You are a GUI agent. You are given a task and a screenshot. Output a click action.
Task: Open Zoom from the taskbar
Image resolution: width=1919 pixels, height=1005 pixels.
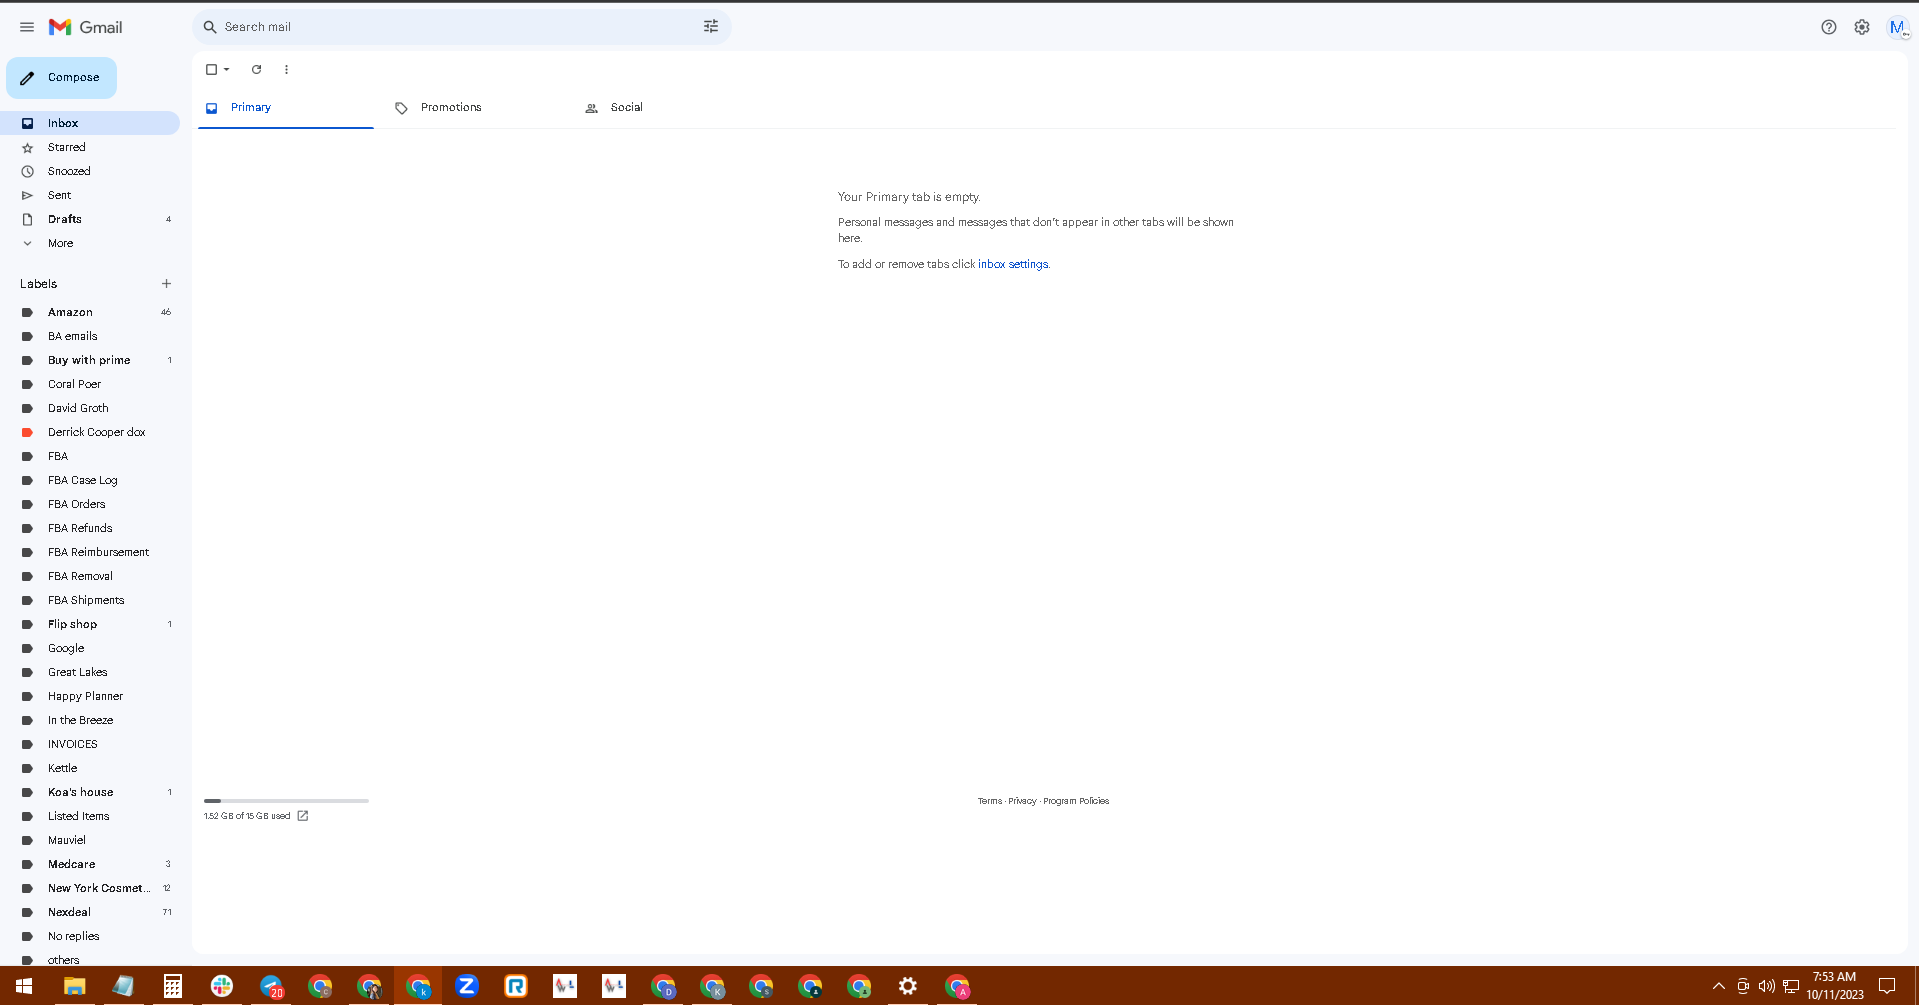tap(467, 986)
